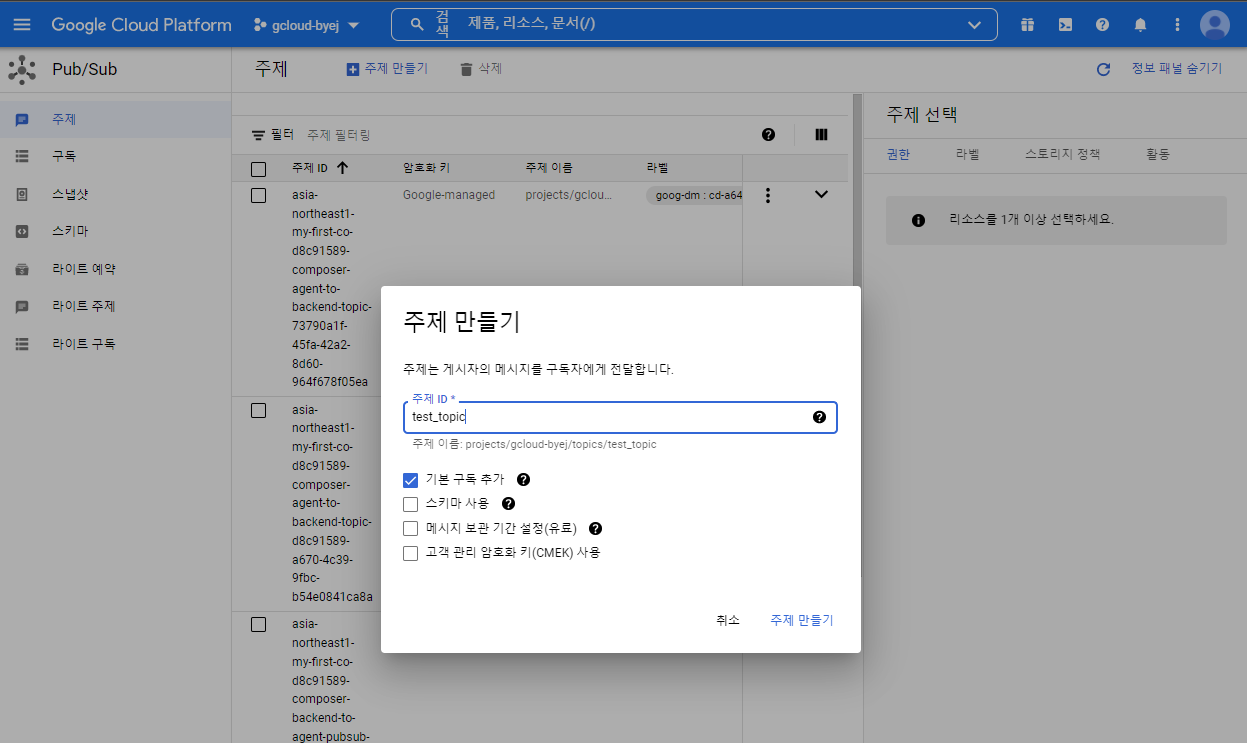Uncheck the 기본 구독 추가 checkbox
This screenshot has height=743, width=1247.
click(x=410, y=480)
